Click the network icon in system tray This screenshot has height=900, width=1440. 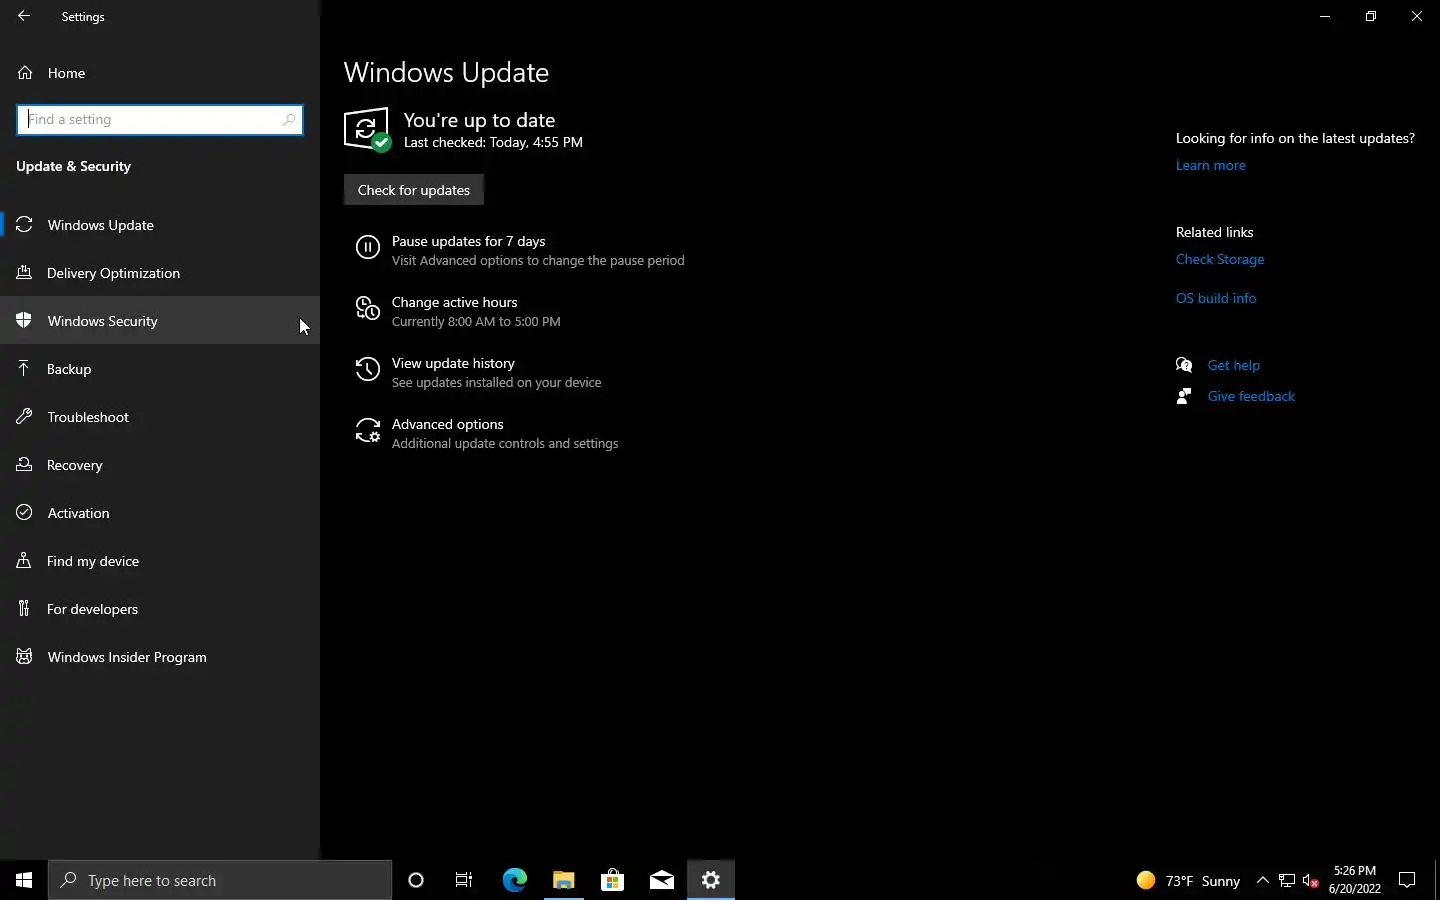click(x=1287, y=881)
